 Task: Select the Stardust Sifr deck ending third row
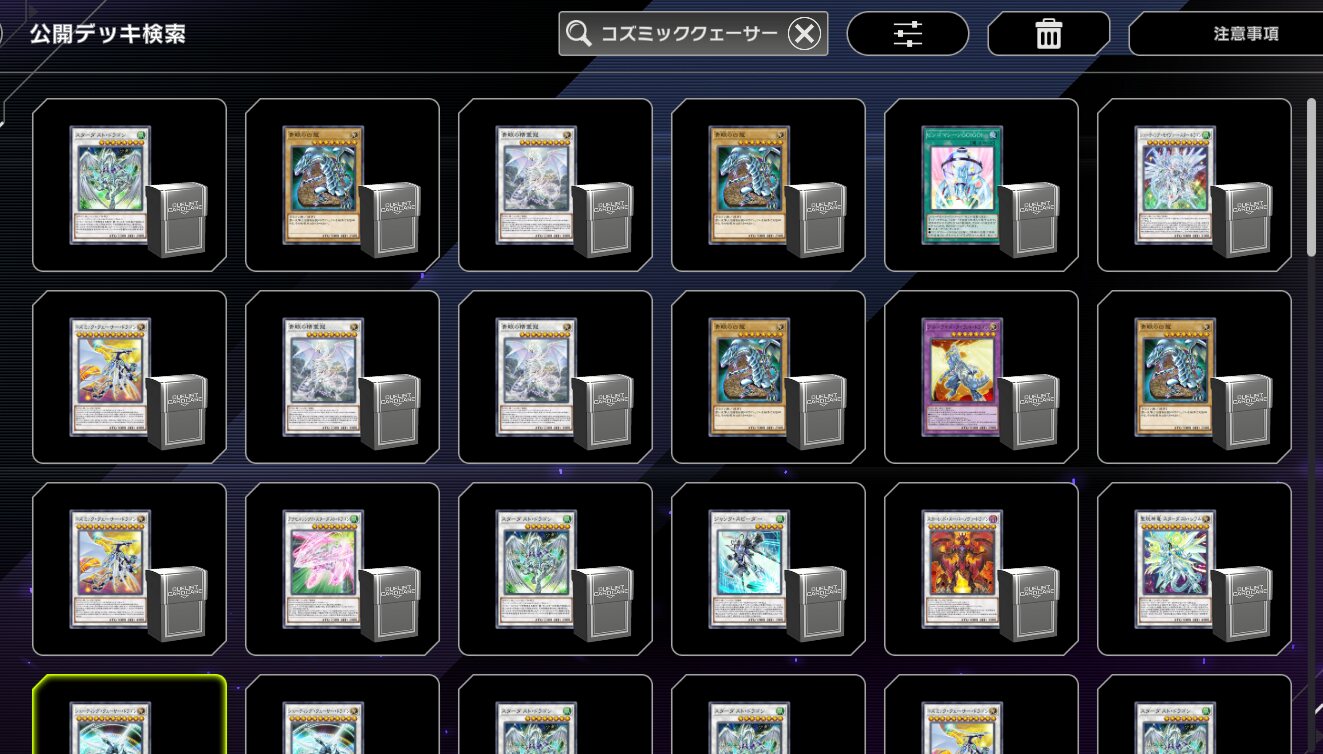tap(1194, 569)
